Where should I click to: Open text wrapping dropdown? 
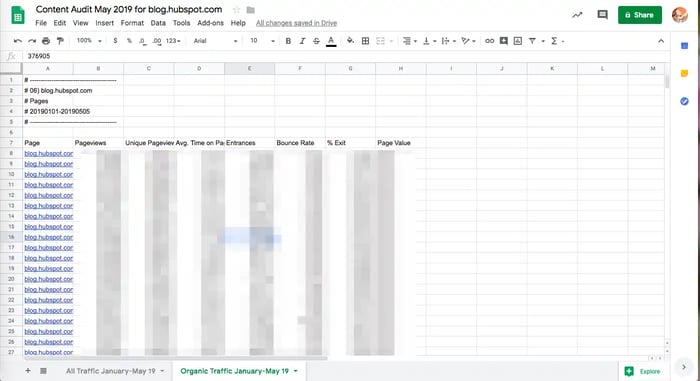(448, 41)
